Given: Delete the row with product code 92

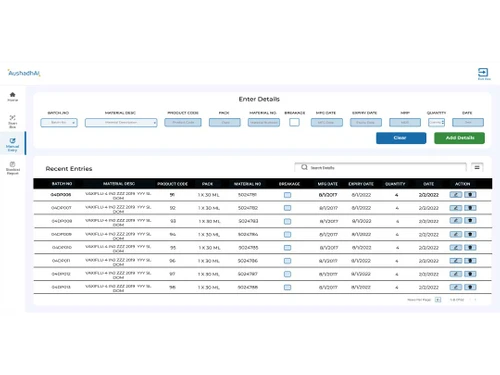Looking at the screenshot, I should (470, 208).
